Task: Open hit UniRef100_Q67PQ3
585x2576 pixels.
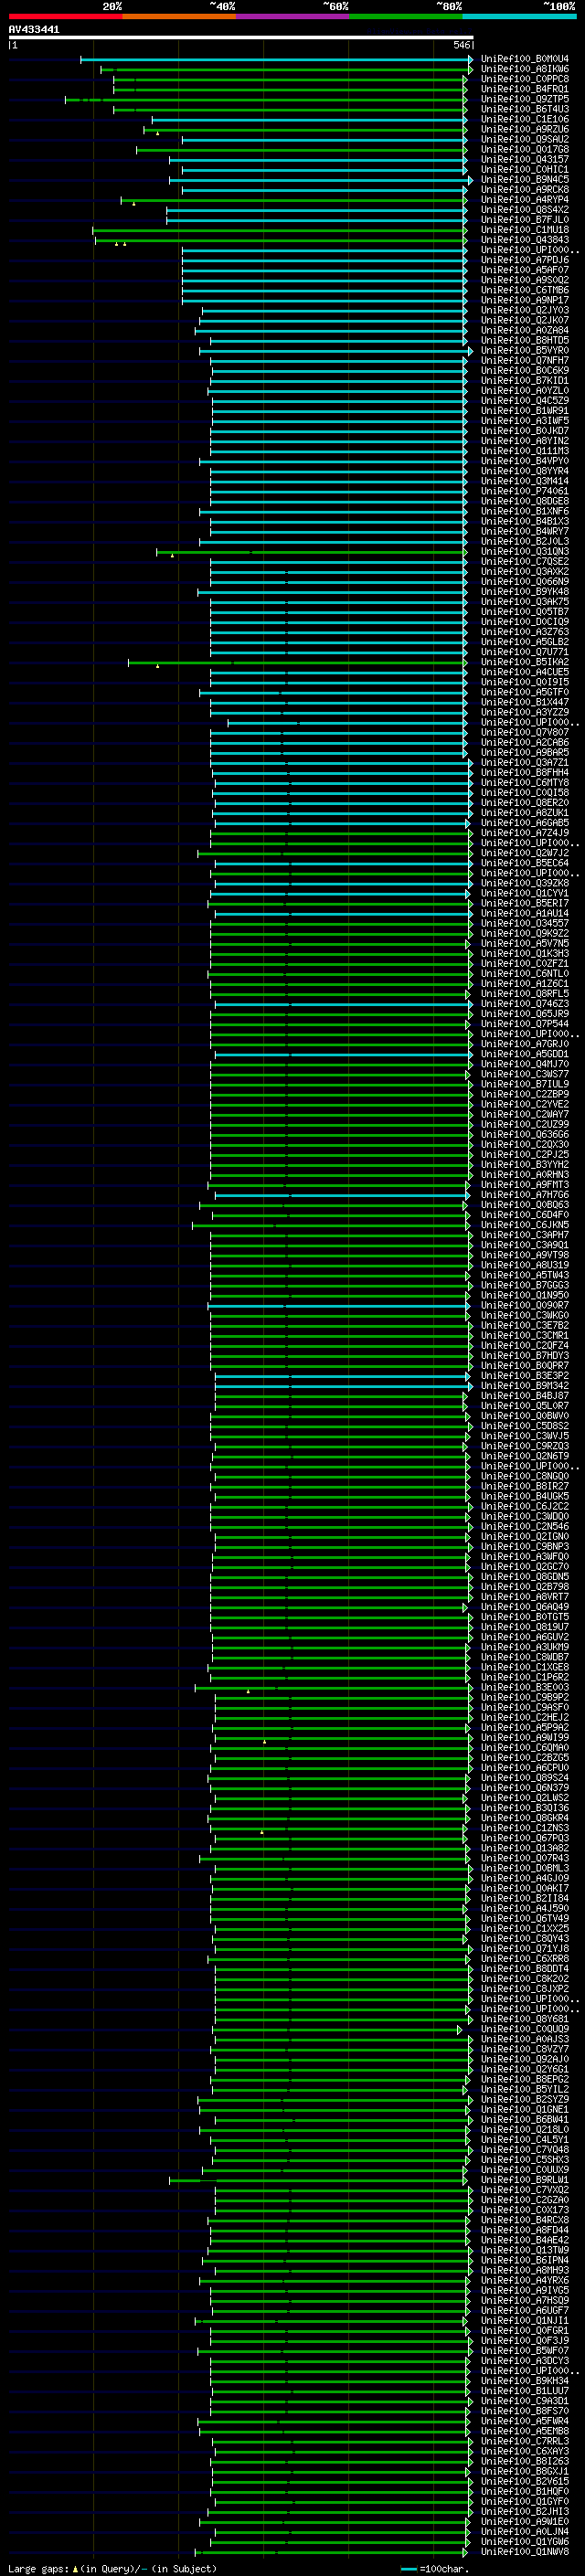Action: point(525,1838)
